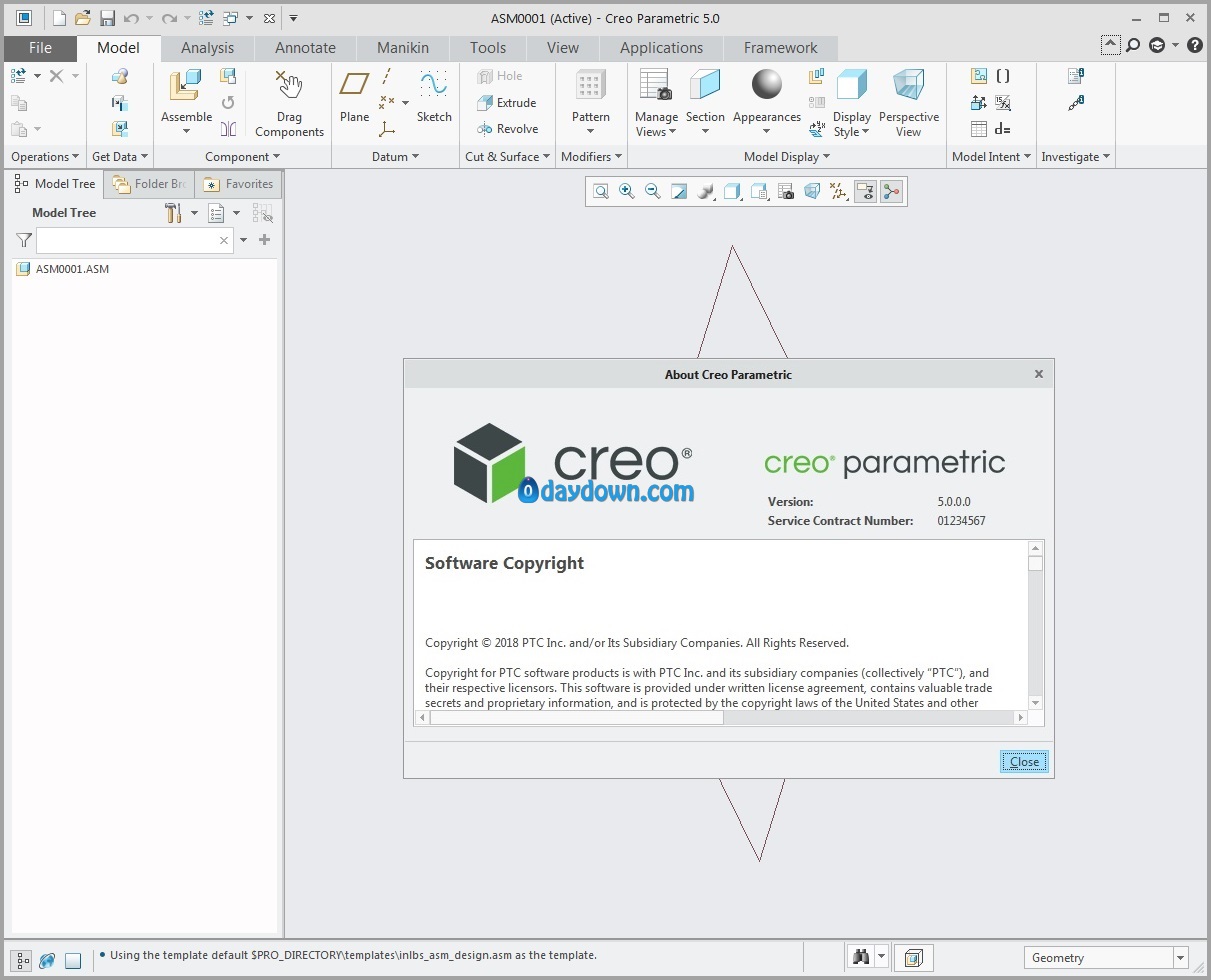Expand the Operations group dropdown
Viewport: 1211px width, 980px height.
[x=45, y=157]
